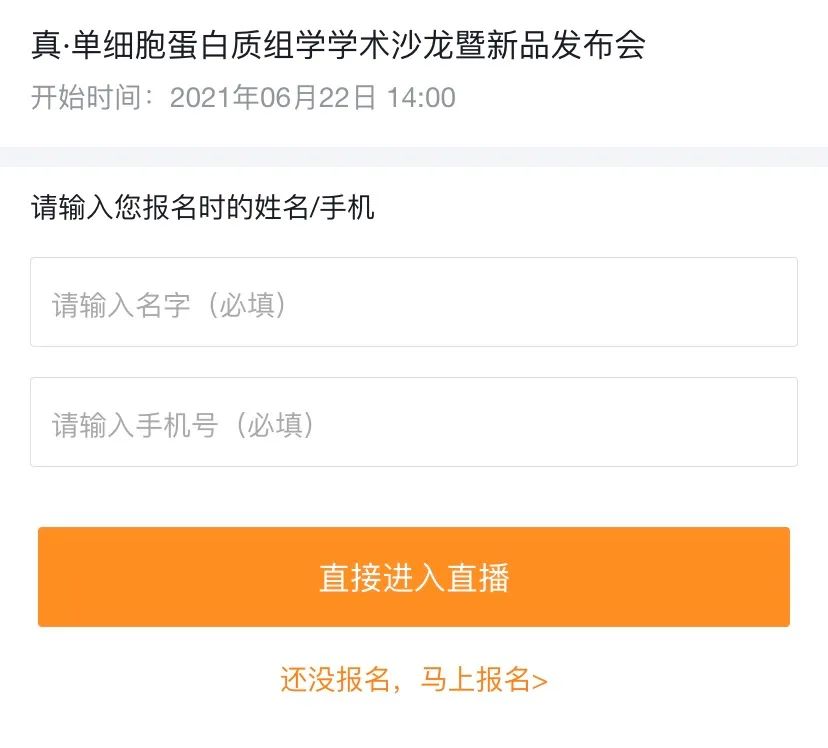
Task: Select the 请输入名字（必填）placeholder box
Action: (x=414, y=303)
